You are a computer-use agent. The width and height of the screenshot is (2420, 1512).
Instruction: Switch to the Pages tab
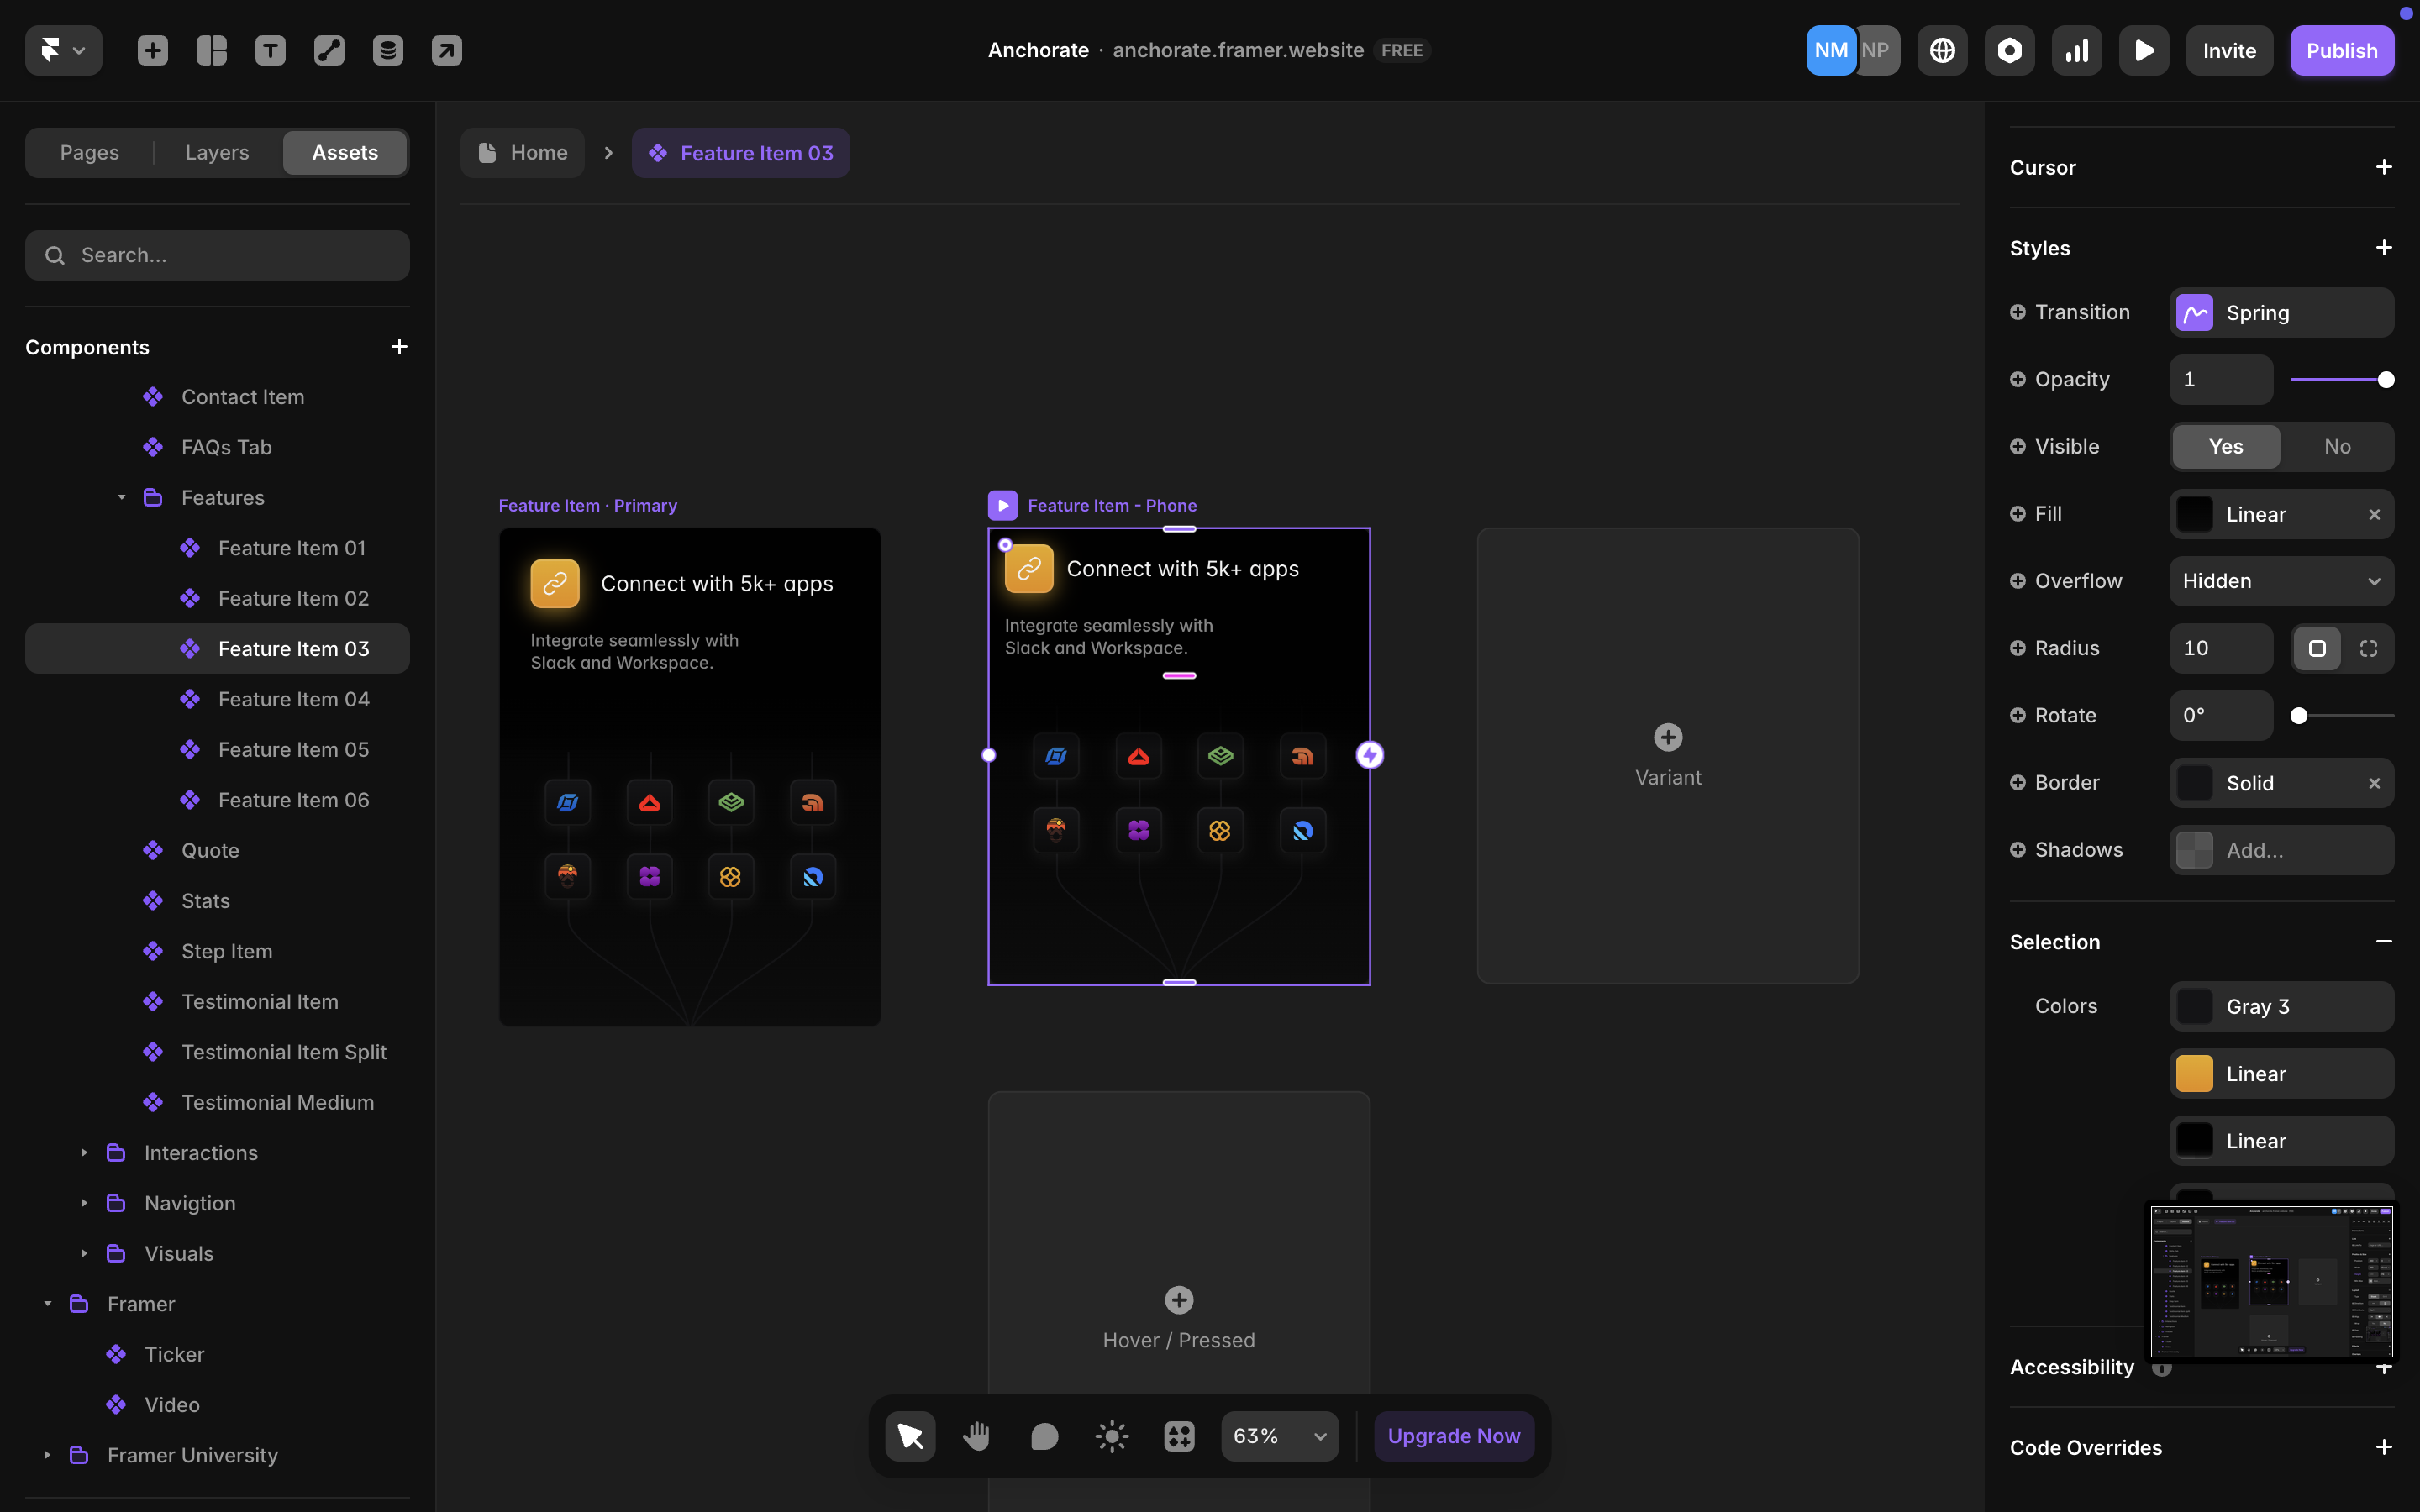89,152
